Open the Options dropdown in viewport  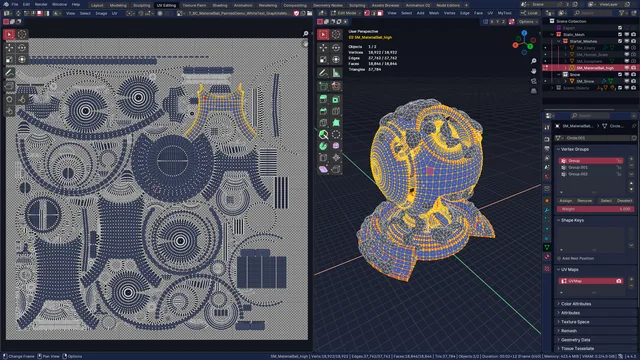coord(528,22)
